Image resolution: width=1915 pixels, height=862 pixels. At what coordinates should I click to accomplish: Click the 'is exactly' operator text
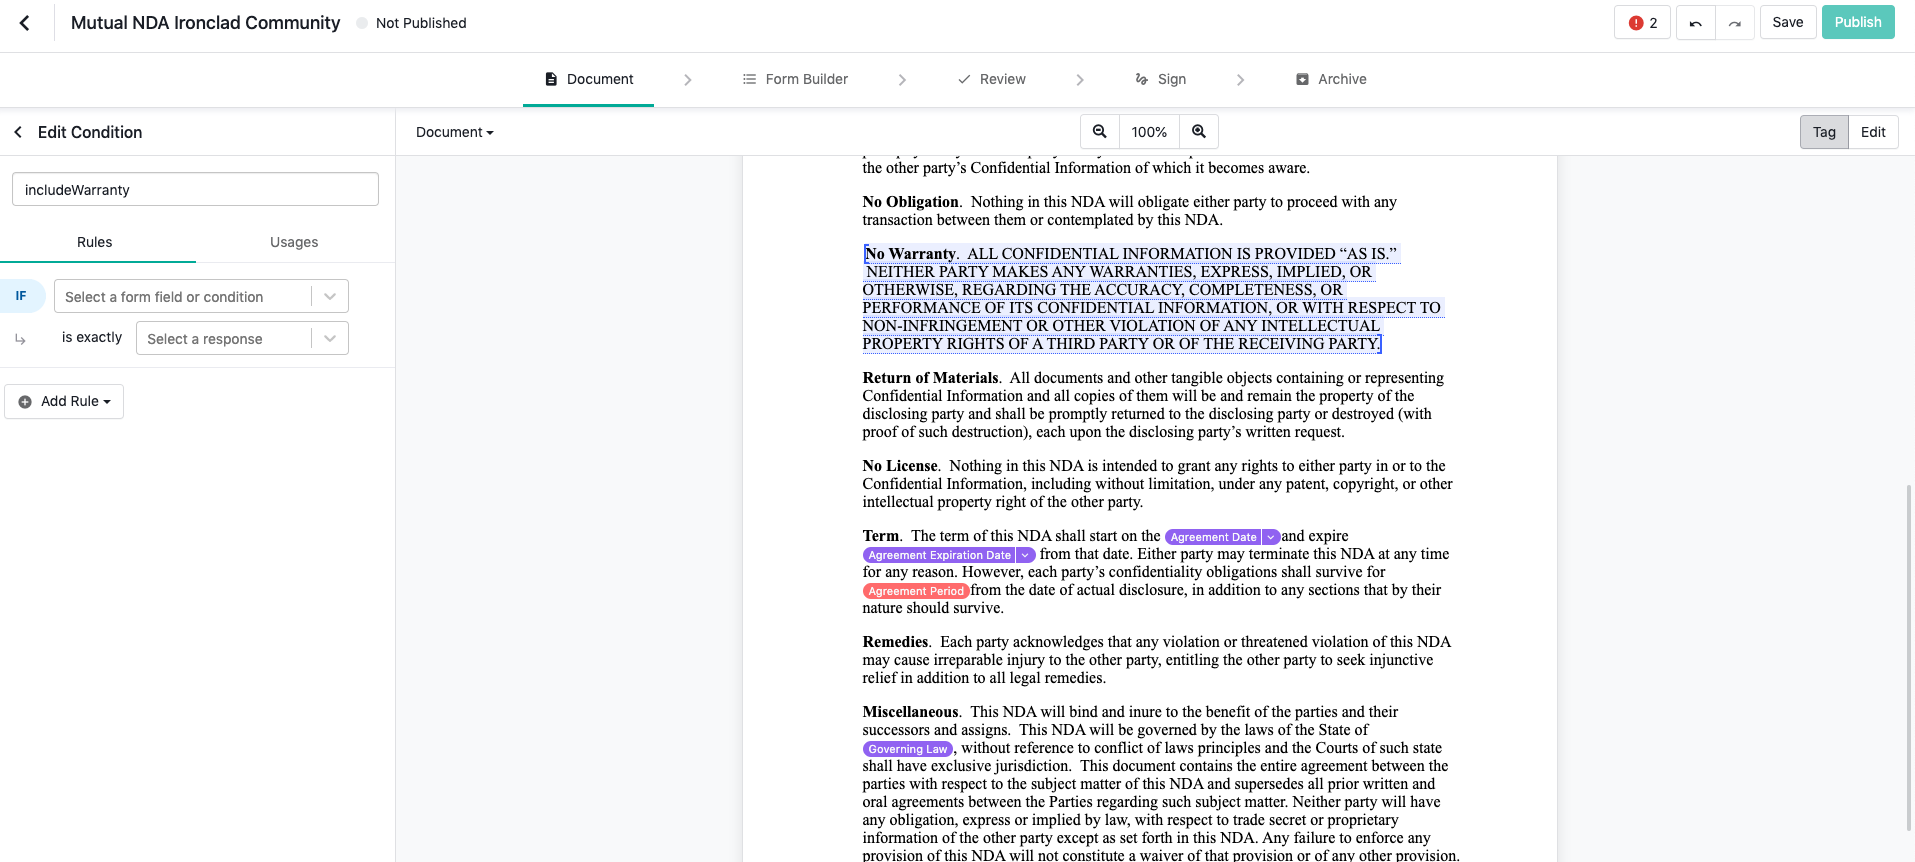click(x=92, y=338)
